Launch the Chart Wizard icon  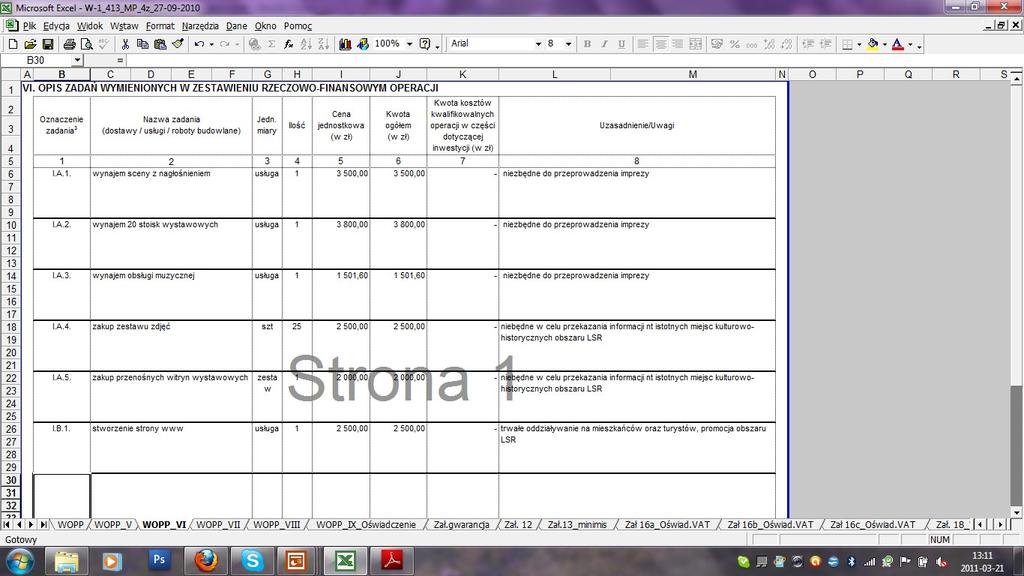click(345, 44)
